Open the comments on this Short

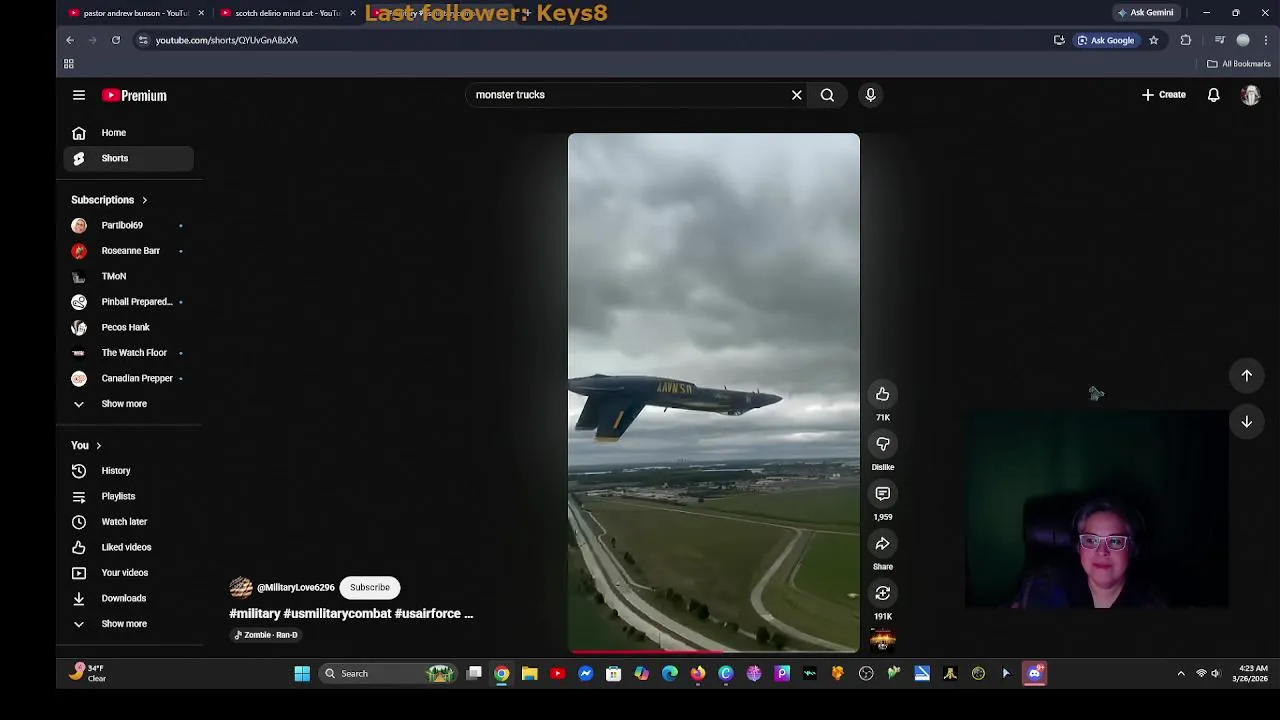pyautogui.click(x=882, y=494)
